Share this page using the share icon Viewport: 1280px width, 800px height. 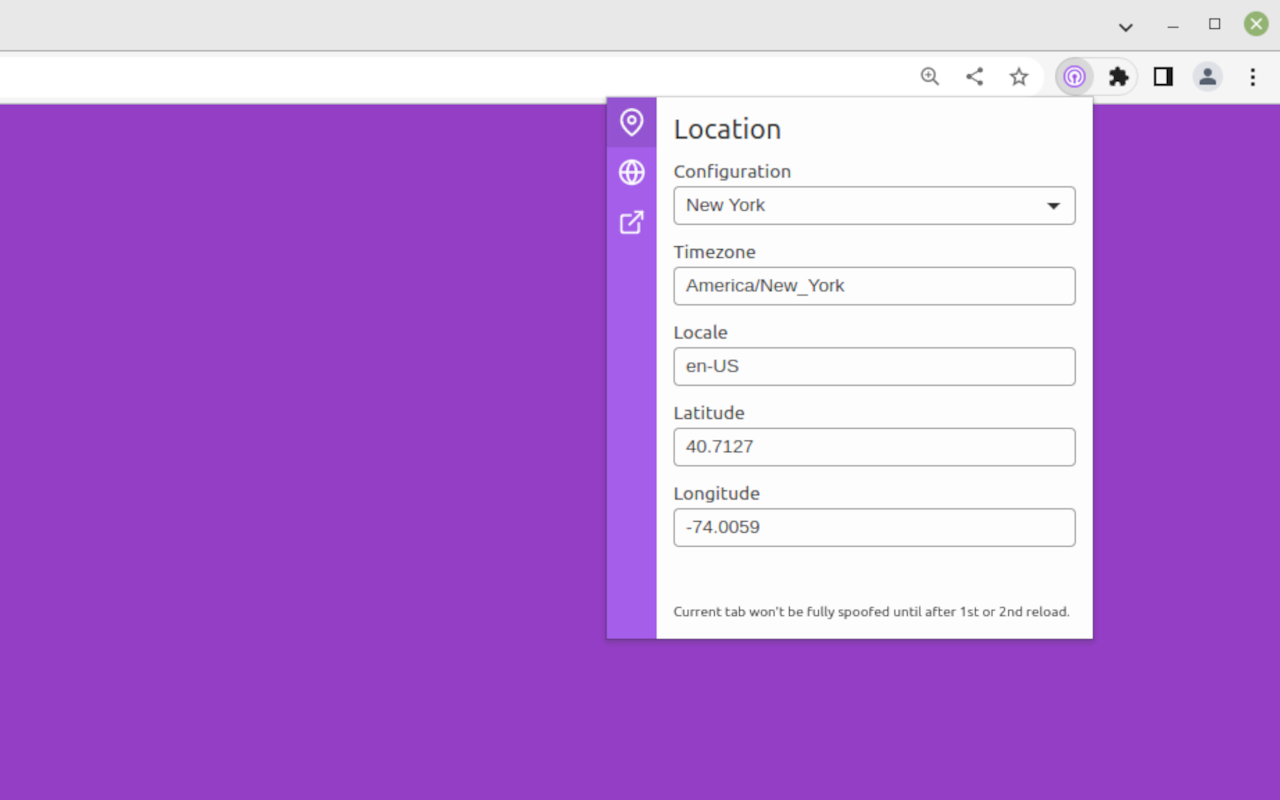[x=974, y=77]
